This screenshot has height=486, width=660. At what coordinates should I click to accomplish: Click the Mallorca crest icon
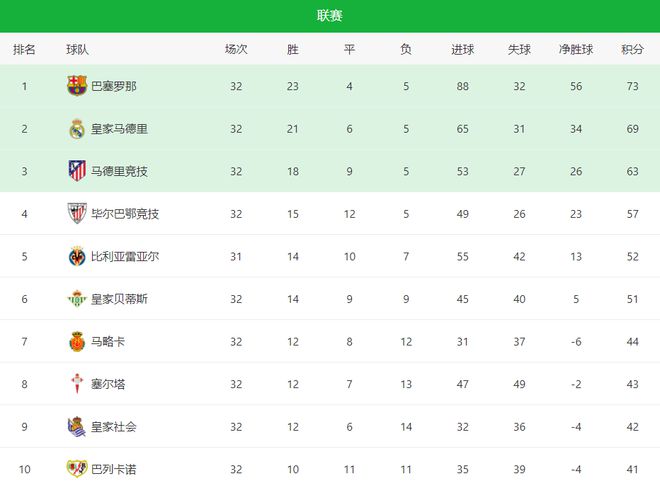tap(76, 341)
